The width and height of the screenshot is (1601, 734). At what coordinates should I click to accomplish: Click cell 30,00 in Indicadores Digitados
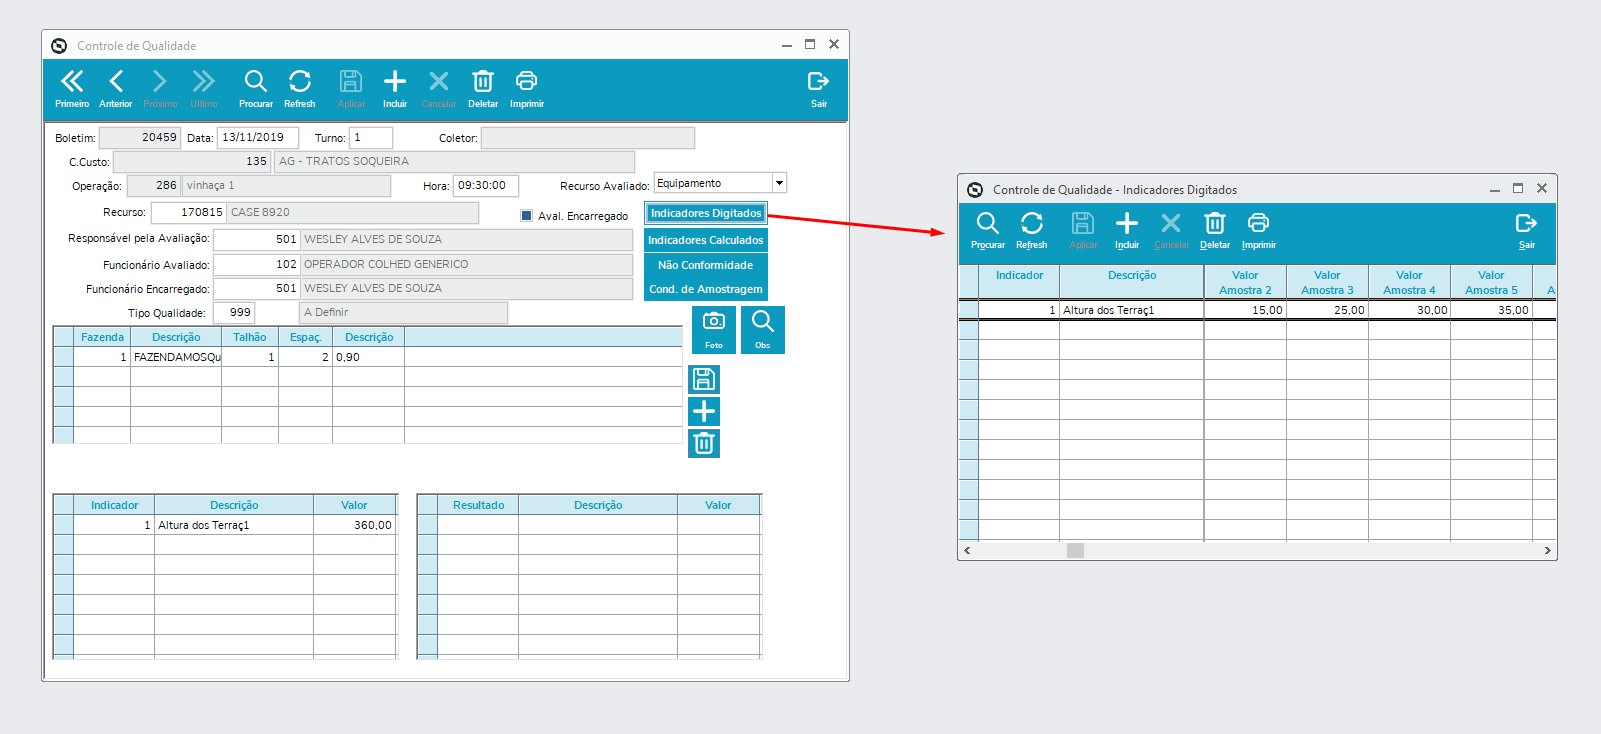1409,310
